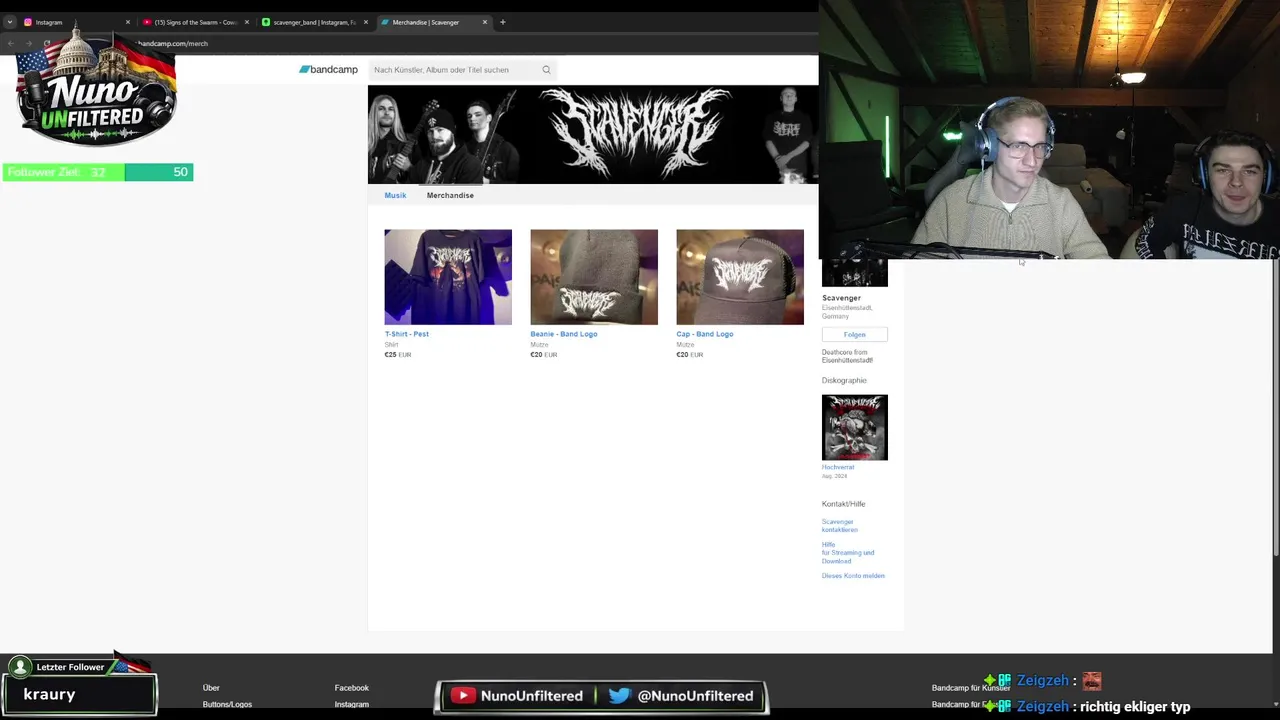
Task: Open the Instagram footer link
Action: (x=352, y=704)
